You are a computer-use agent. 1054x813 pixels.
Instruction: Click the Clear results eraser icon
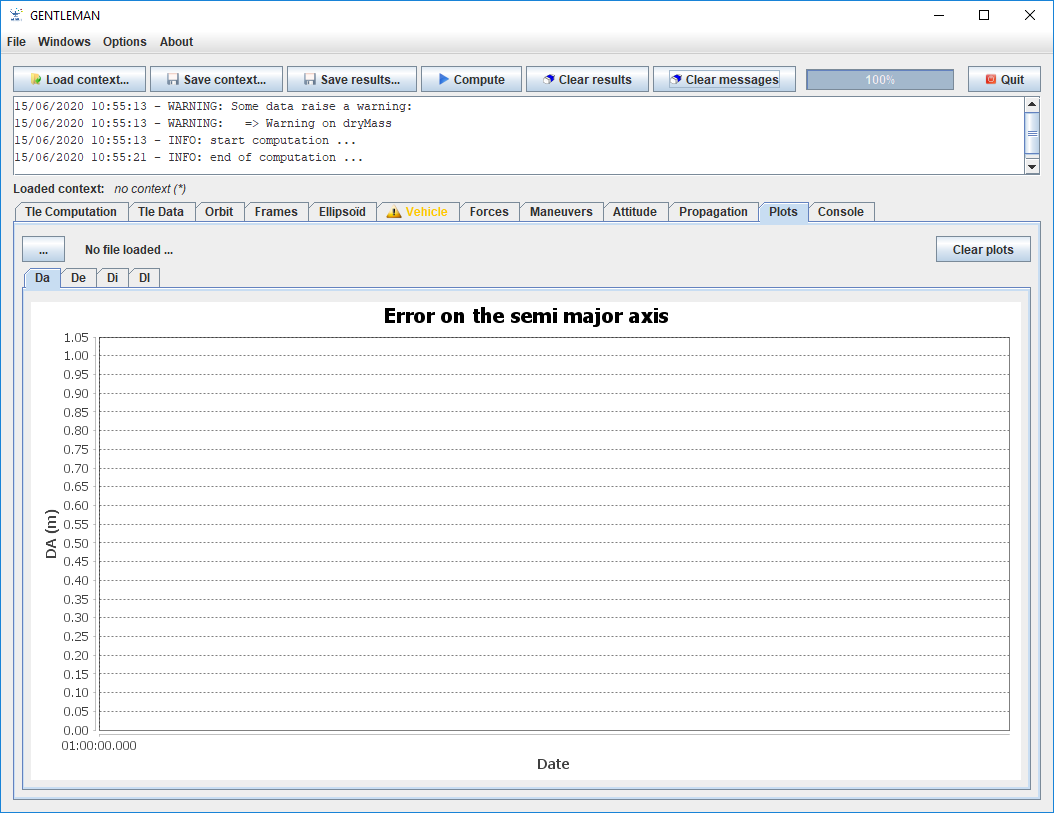pos(548,80)
